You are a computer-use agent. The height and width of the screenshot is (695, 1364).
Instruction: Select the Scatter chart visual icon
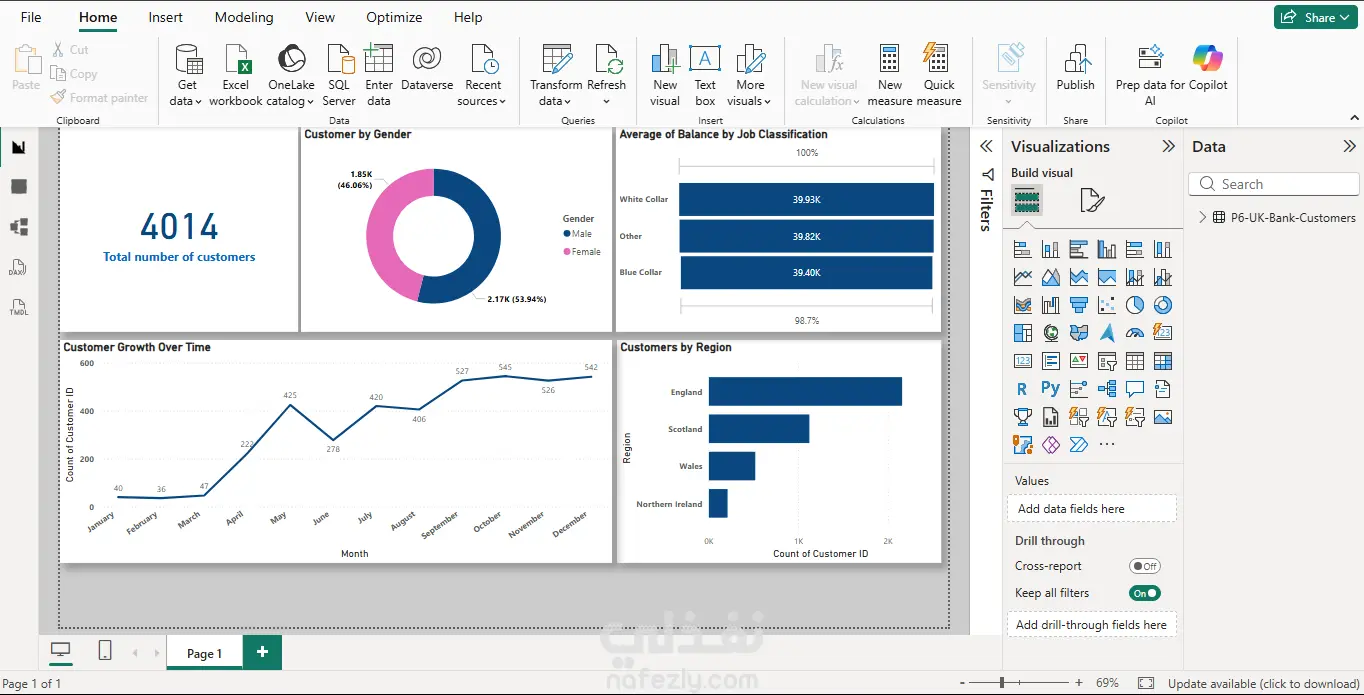pyautogui.click(x=1106, y=305)
